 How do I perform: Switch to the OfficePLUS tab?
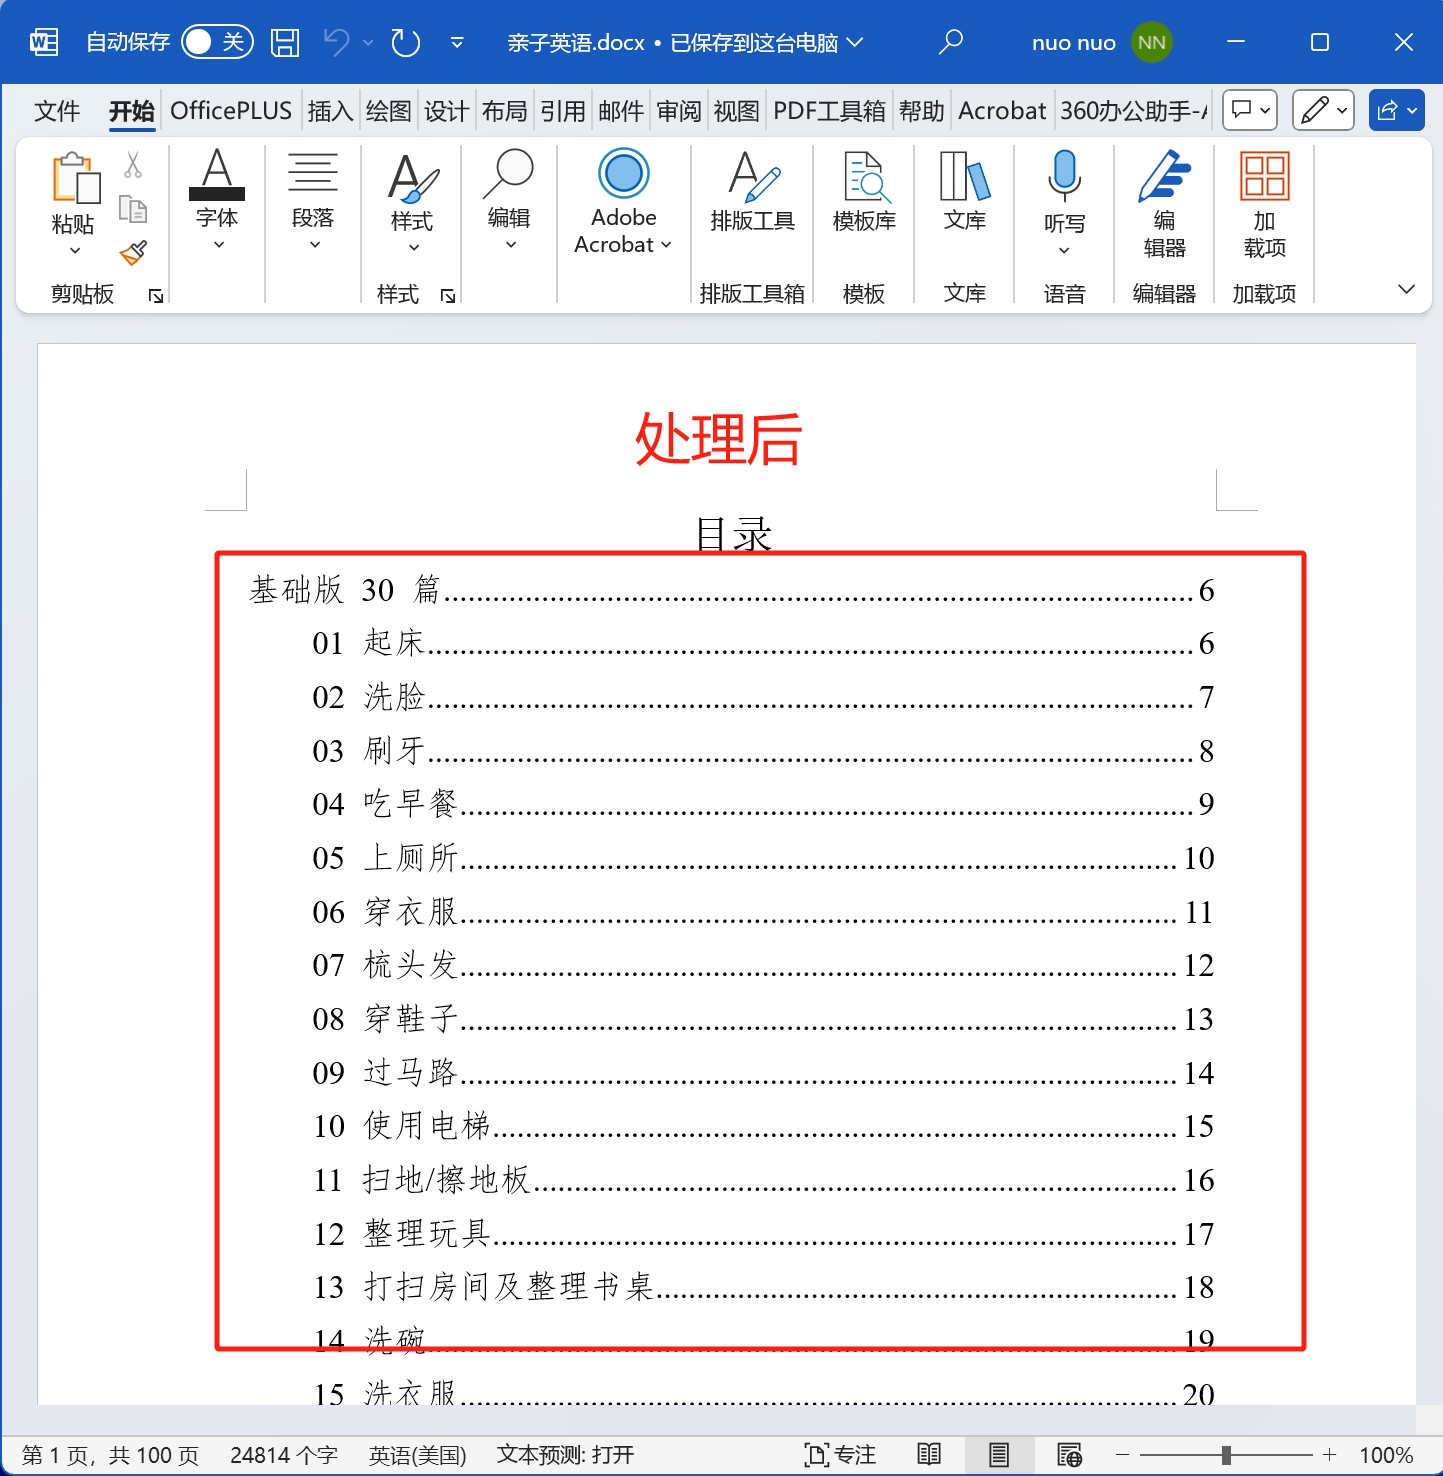point(231,111)
